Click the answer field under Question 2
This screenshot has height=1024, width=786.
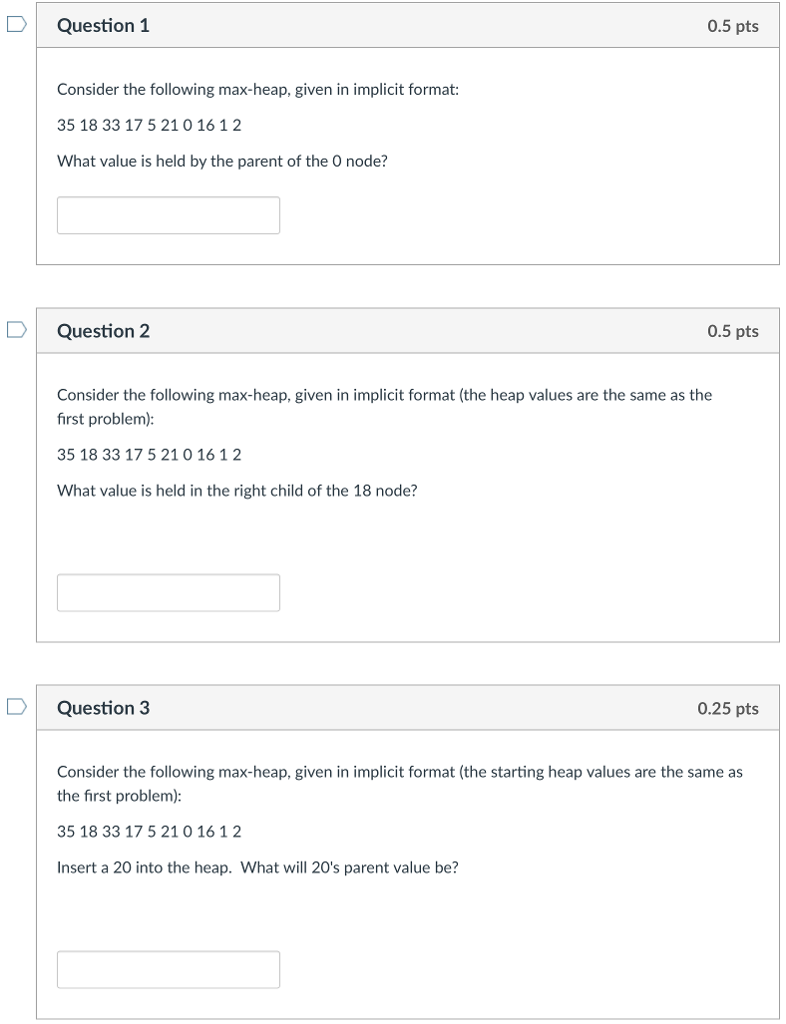click(168, 592)
